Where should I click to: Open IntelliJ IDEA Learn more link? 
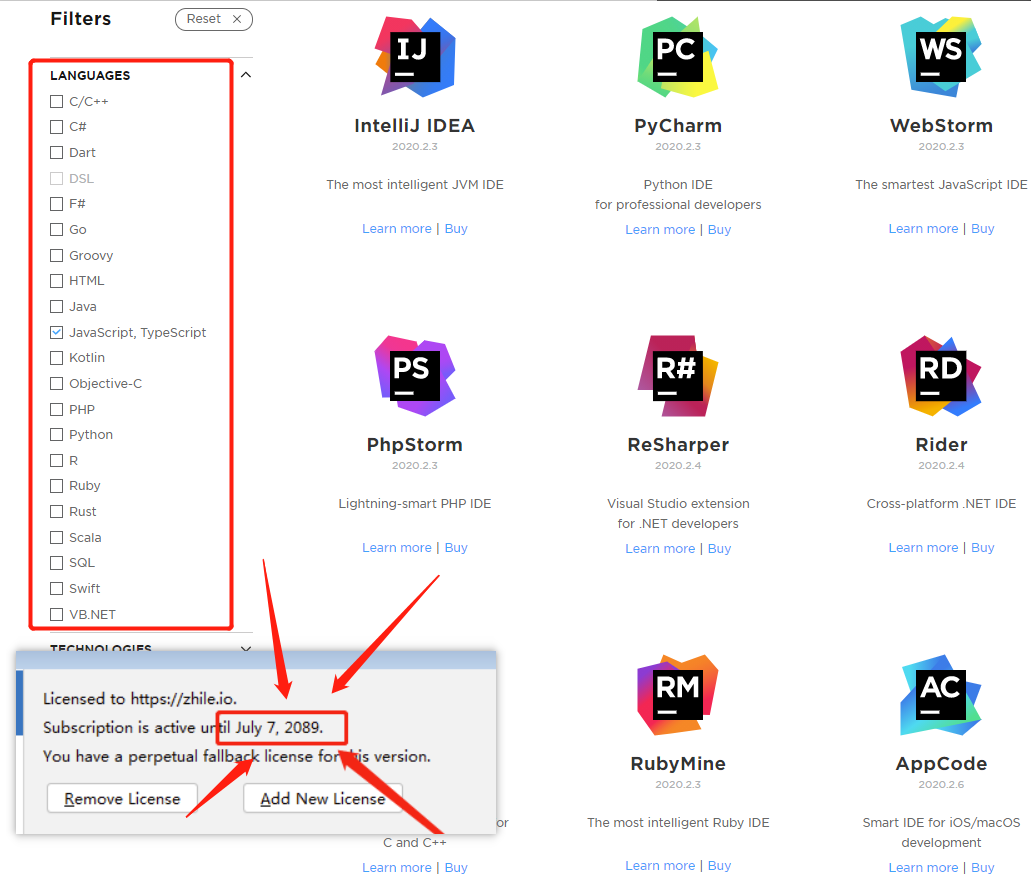click(396, 228)
